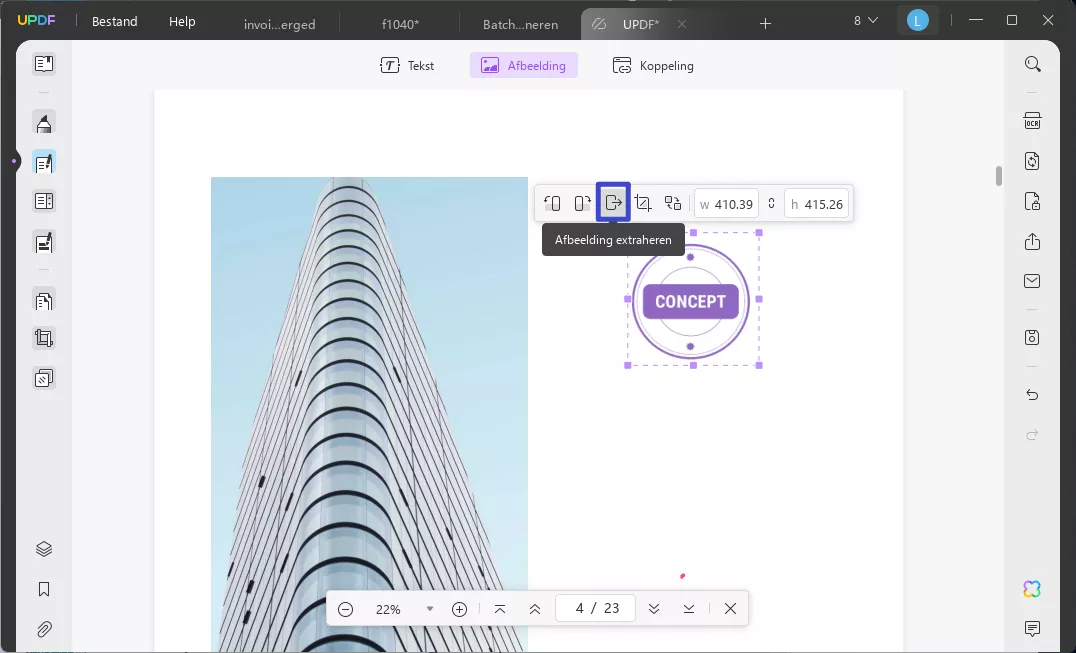
Task: Open the 22% zoom level dropdown
Action: coord(430,608)
